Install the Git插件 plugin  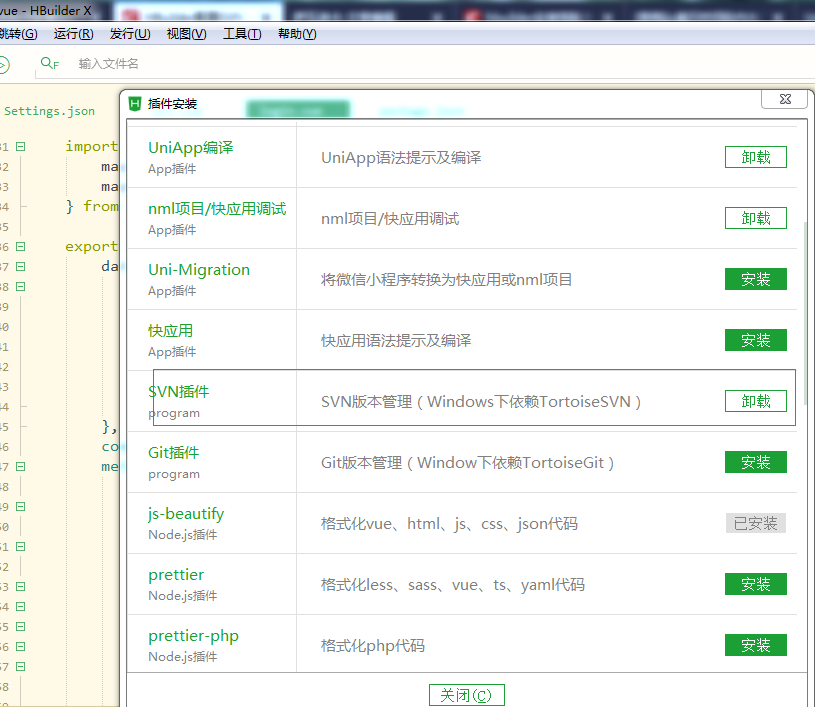click(755, 462)
